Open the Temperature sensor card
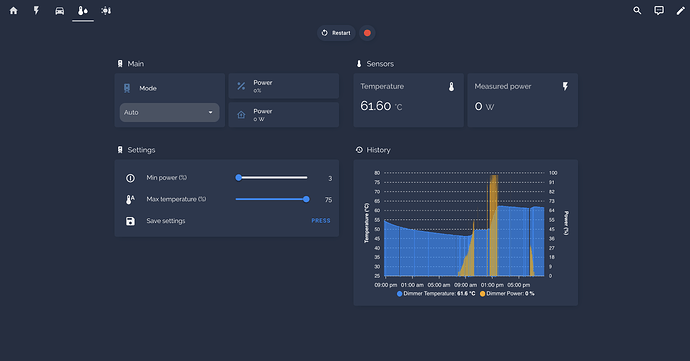This screenshot has height=361, width=690. (408, 100)
